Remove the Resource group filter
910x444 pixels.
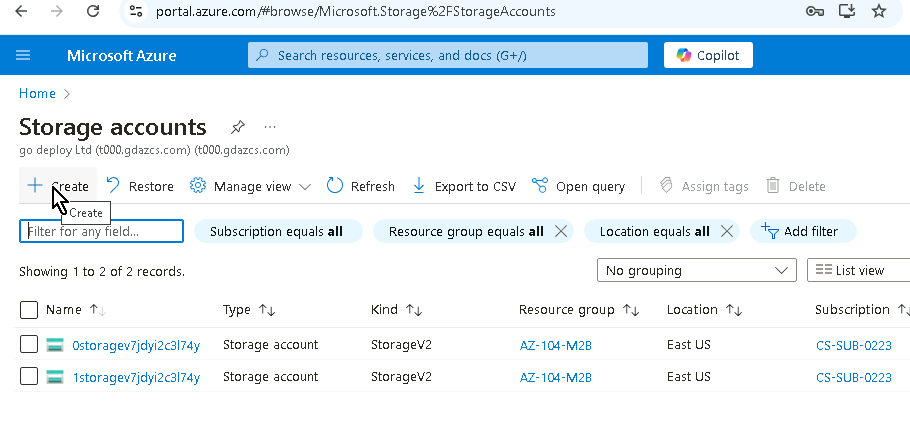(x=561, y=231)
